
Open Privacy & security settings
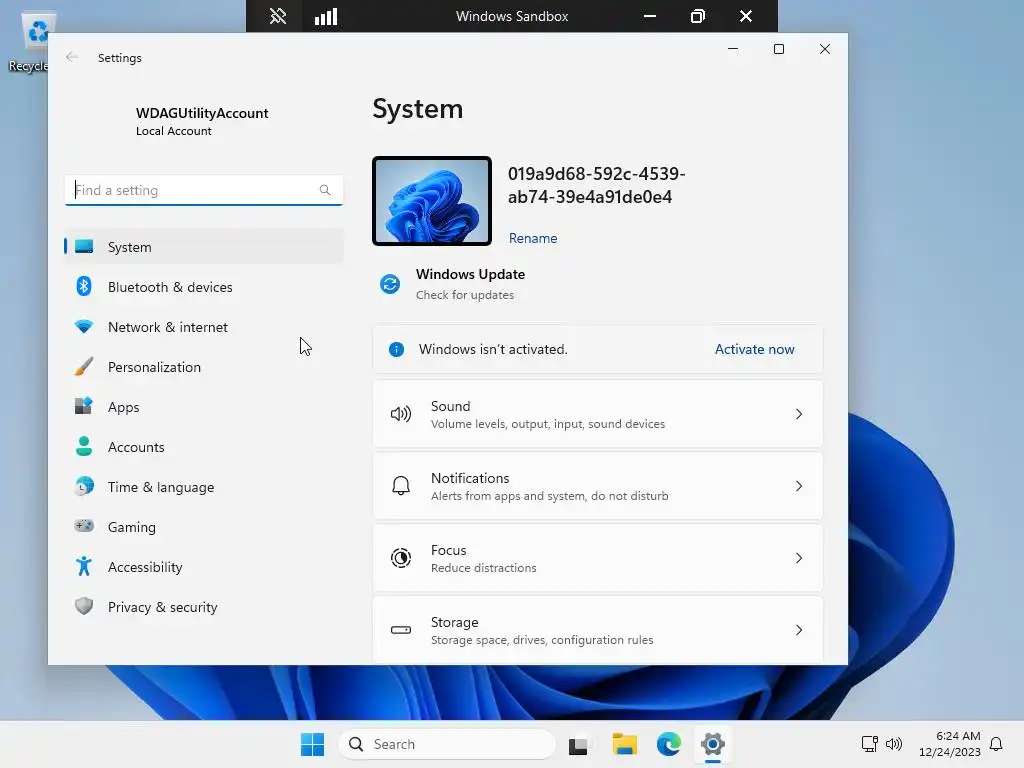[x=204, y=607]
